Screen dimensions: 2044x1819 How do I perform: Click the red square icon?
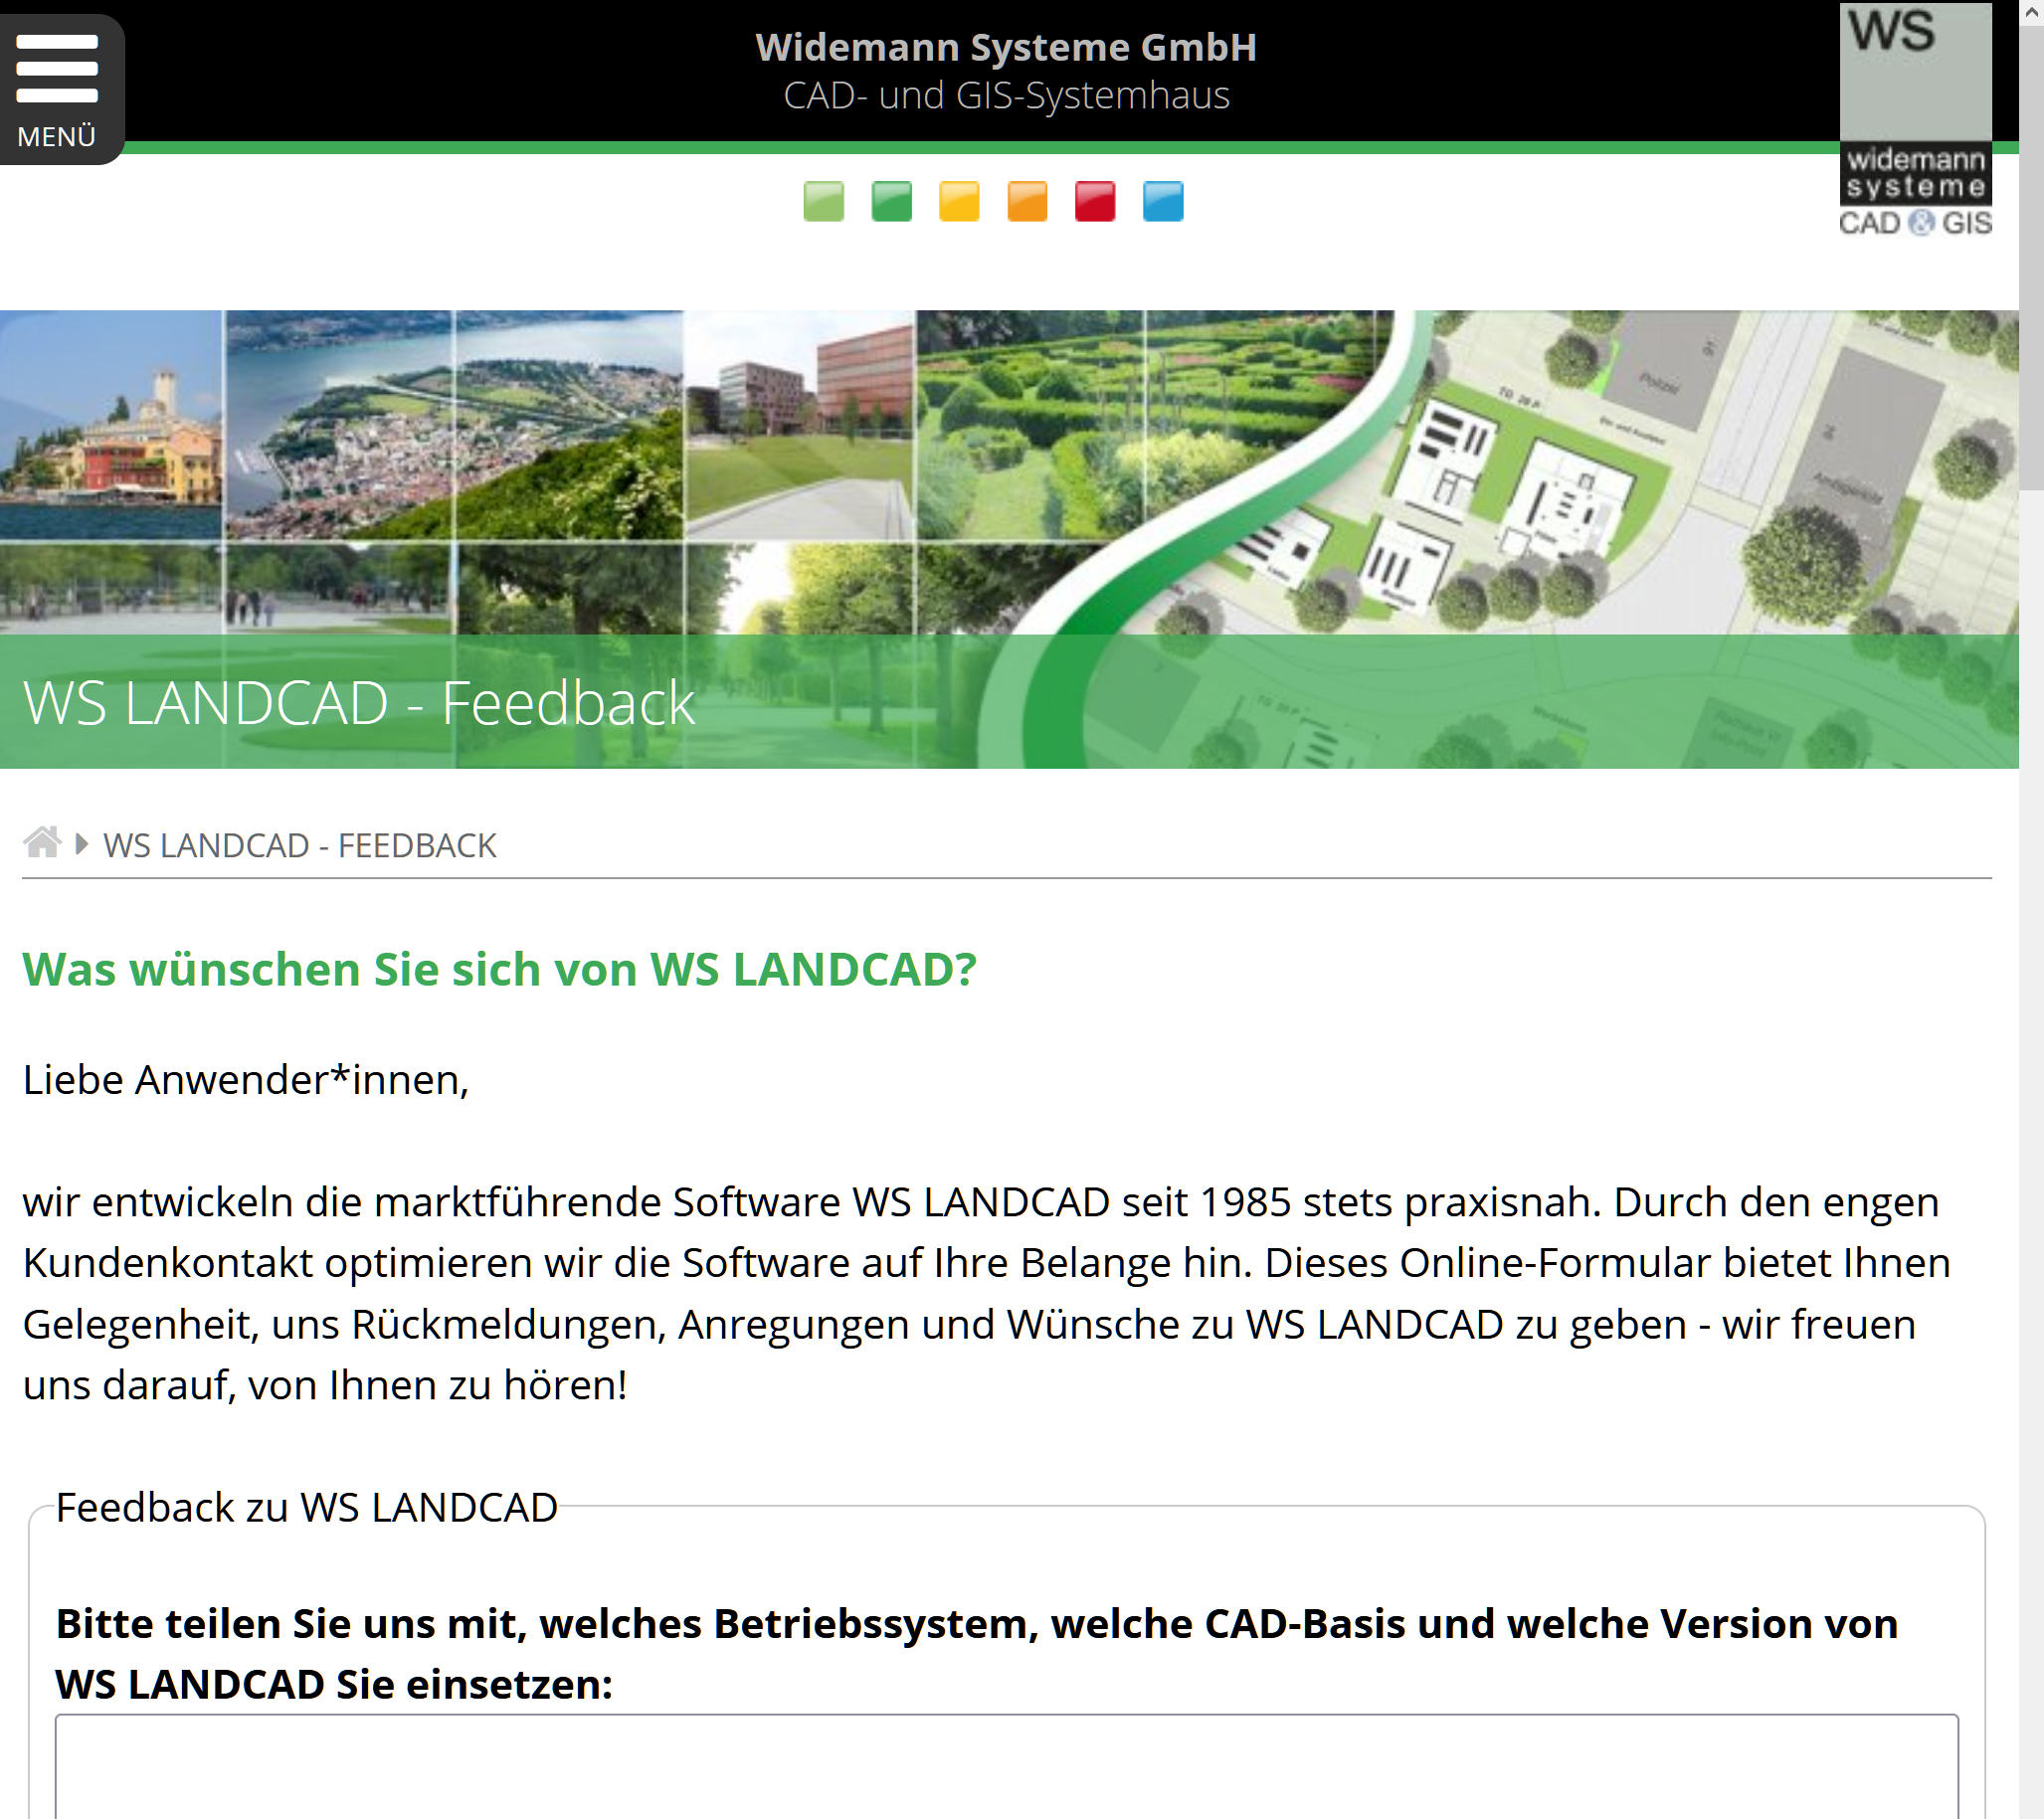click(x=1095, y=201)
